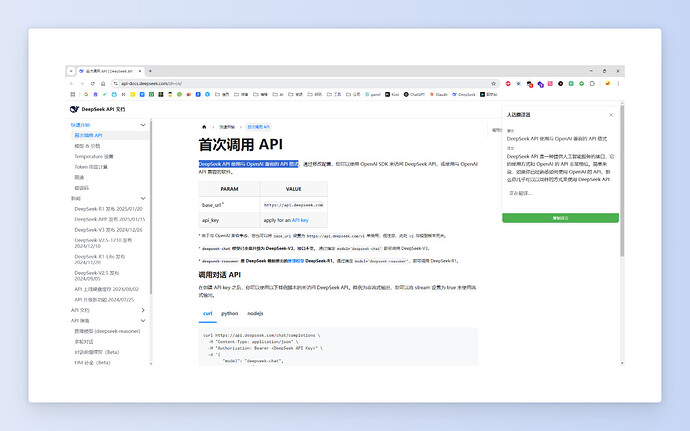Reload the page with the refresh icon

point(92,83)
